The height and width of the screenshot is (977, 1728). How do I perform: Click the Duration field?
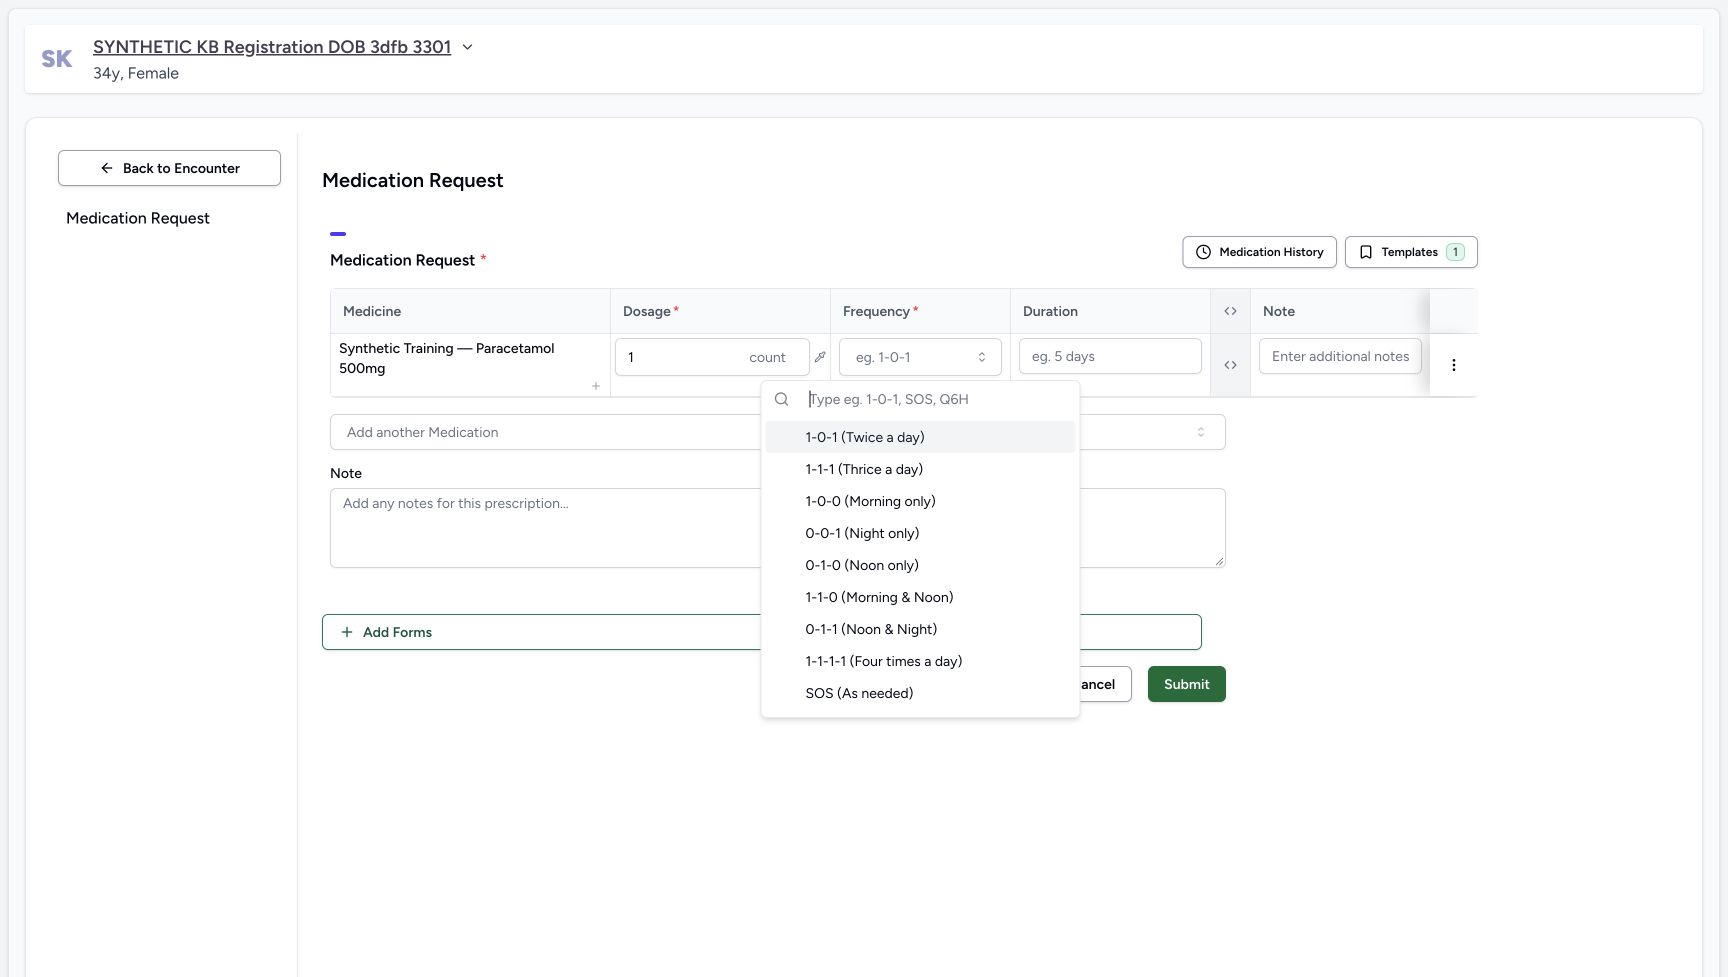[x=1110, y=356]
